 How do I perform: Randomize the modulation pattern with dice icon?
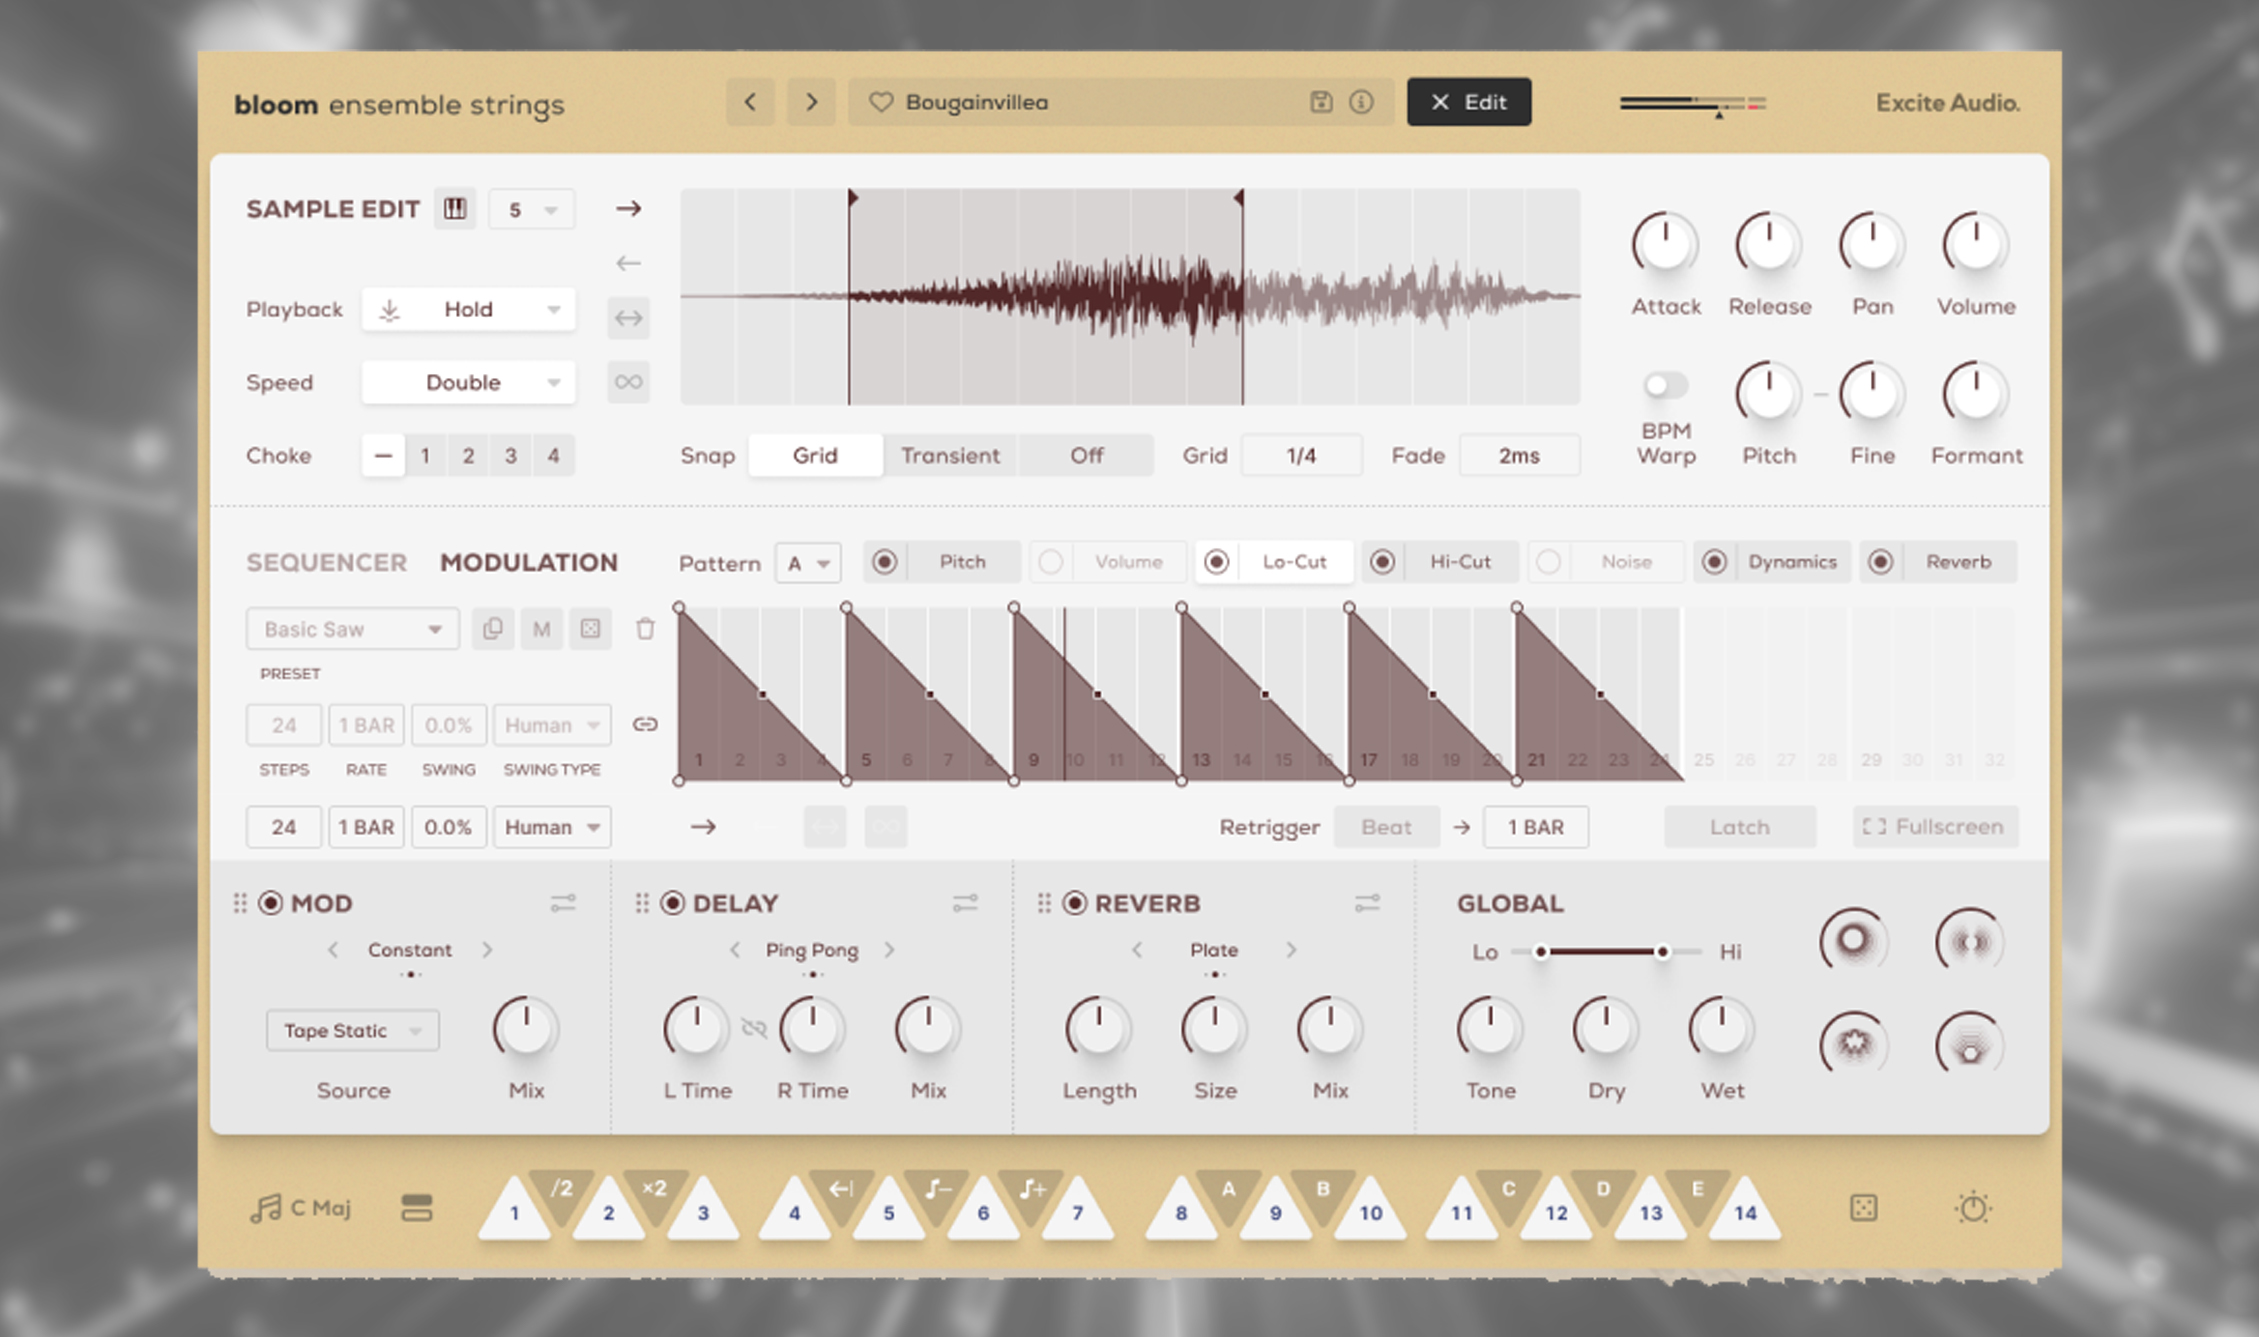click(590, 629)
